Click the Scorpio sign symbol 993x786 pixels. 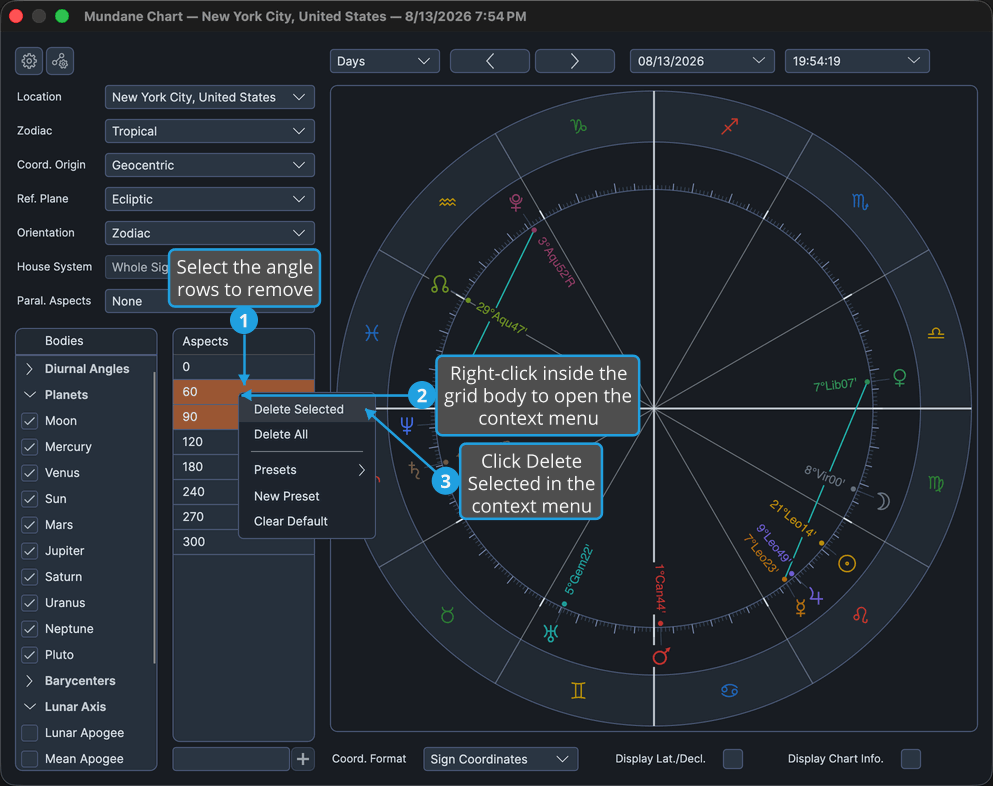859,202
